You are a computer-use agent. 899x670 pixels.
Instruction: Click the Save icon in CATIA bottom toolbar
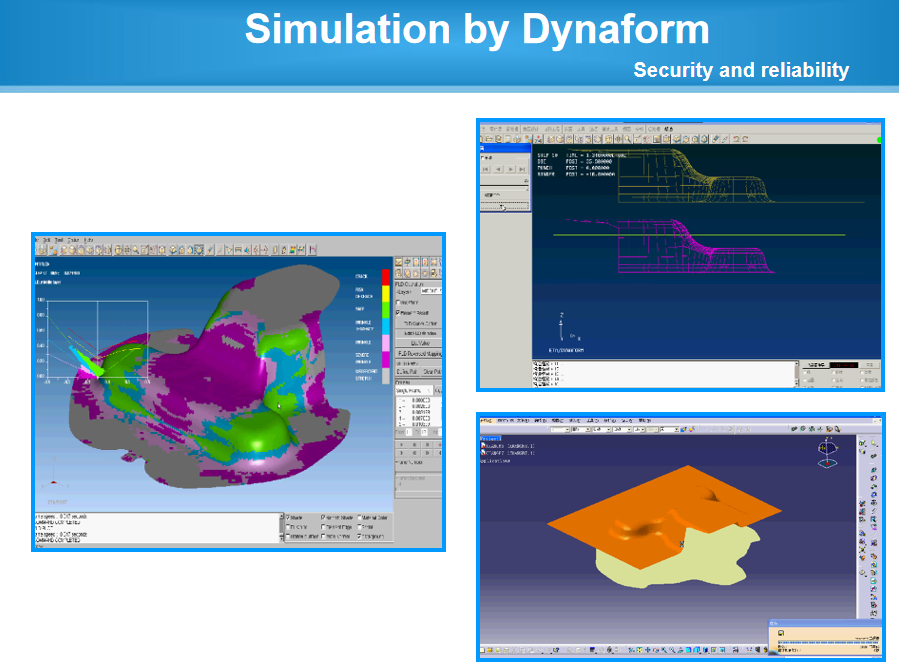click(x=498, y=650)
